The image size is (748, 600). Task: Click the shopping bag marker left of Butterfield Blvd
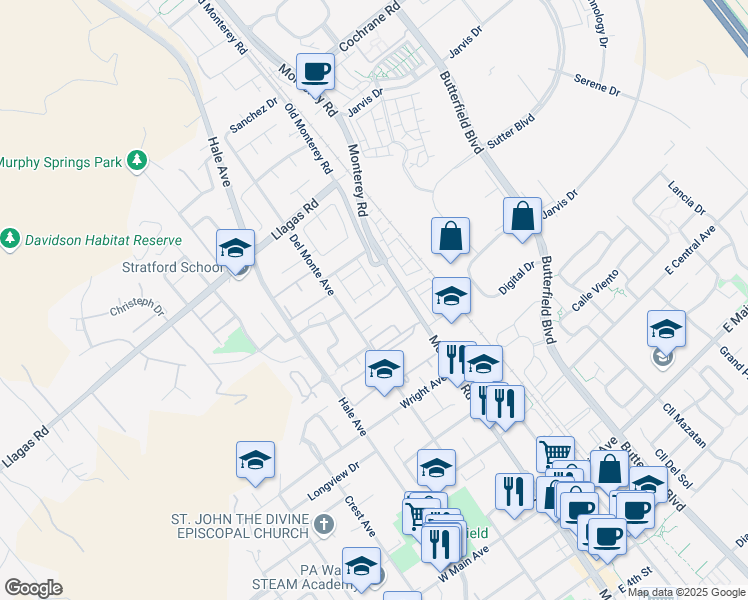(451, 237)
